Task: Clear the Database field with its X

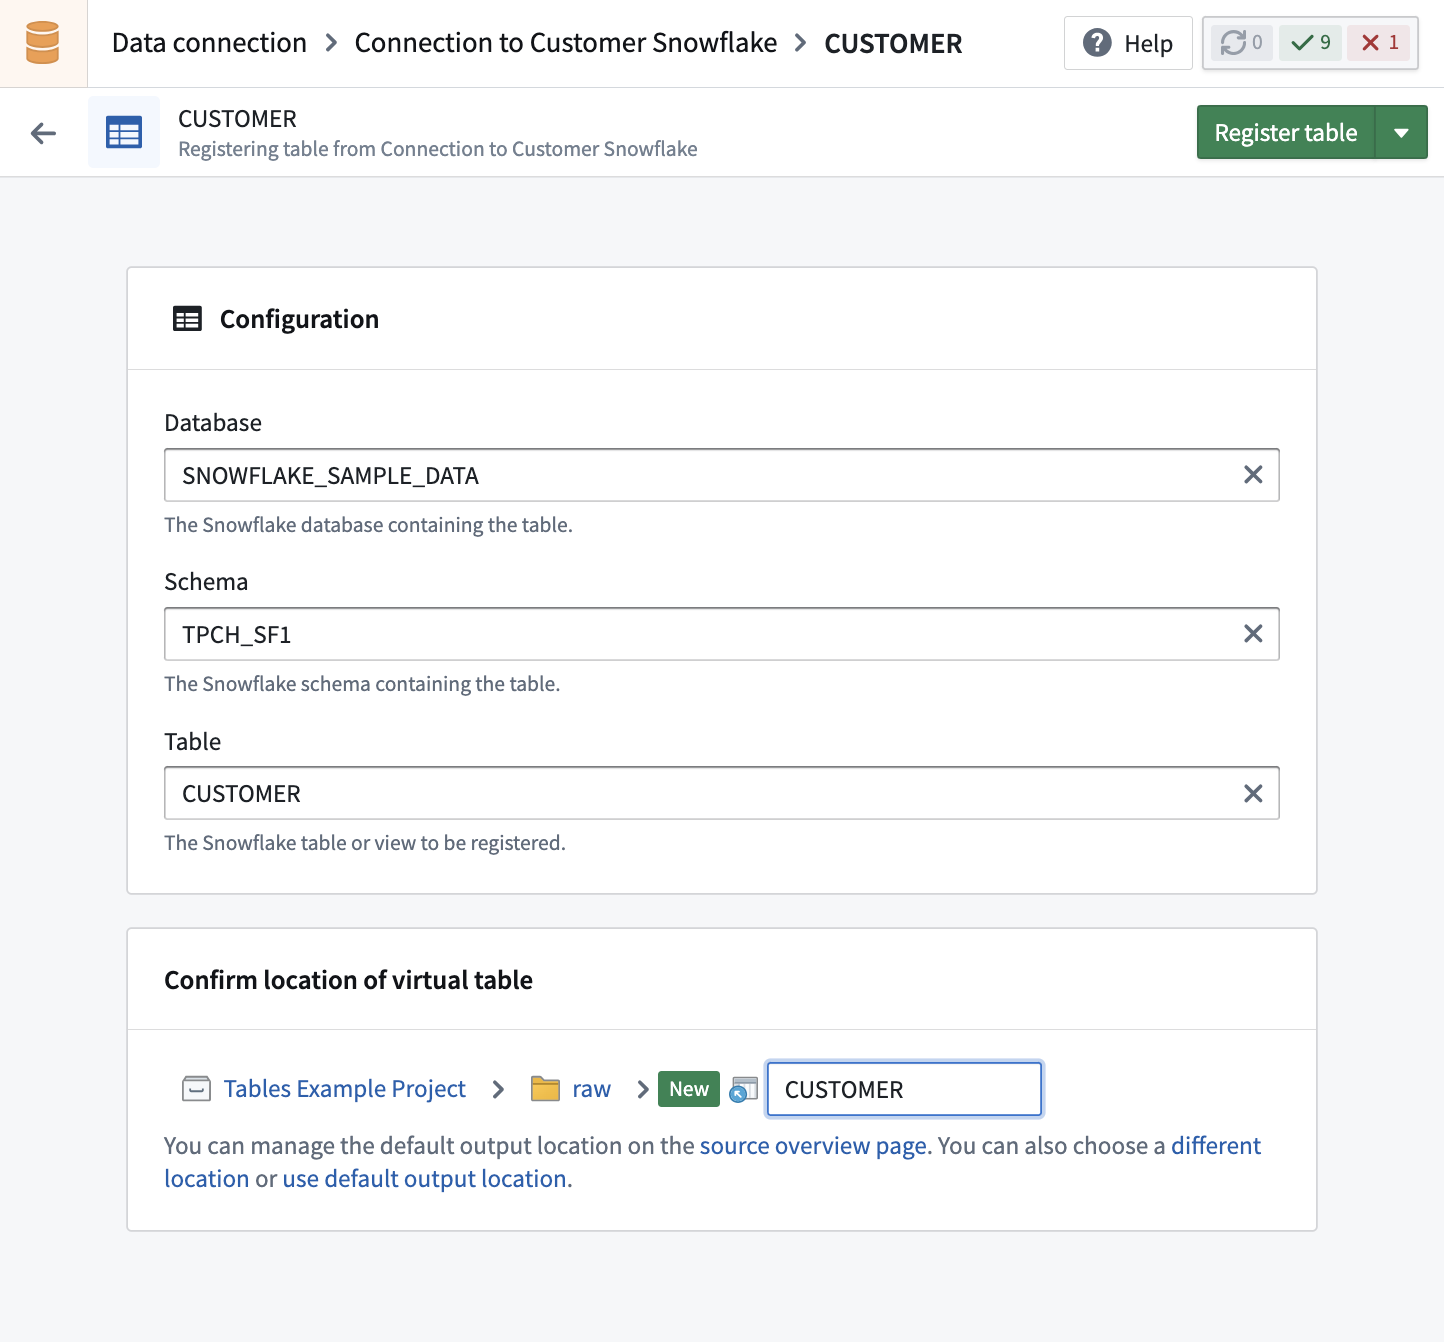Action: coord(1253,475)
